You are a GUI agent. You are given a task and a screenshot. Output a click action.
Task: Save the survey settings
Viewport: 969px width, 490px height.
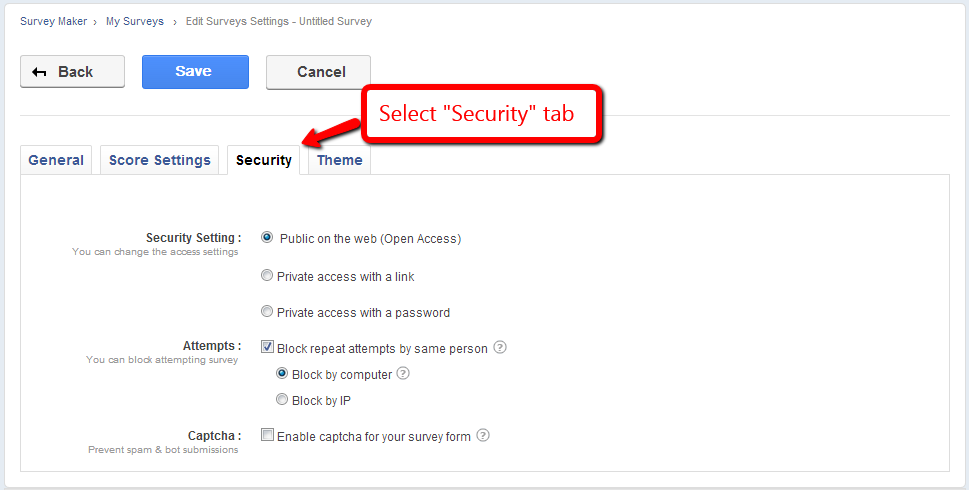click(194, 72)
